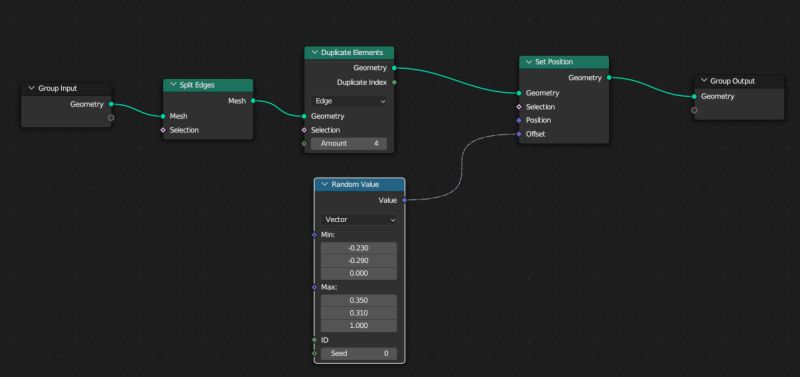The image size is (800, 377).
Task: Click Duplicate Elements Geometry input socket
Action: [x=304, y=116]
